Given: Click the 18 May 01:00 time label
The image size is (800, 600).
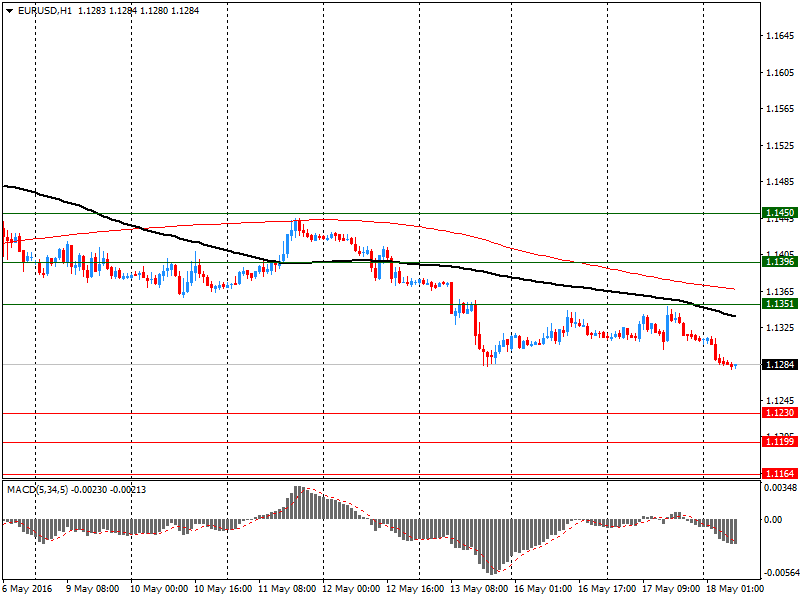Looking at the screenshot, I should click(x=735, y=589).
